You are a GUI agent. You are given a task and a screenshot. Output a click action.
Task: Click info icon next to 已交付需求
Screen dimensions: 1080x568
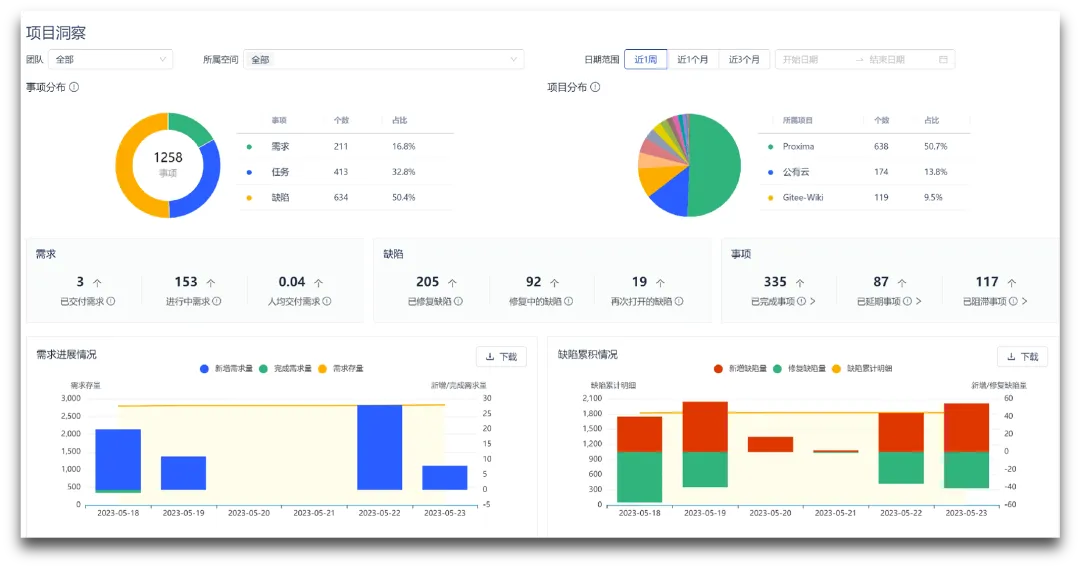(x=111, y=302)
